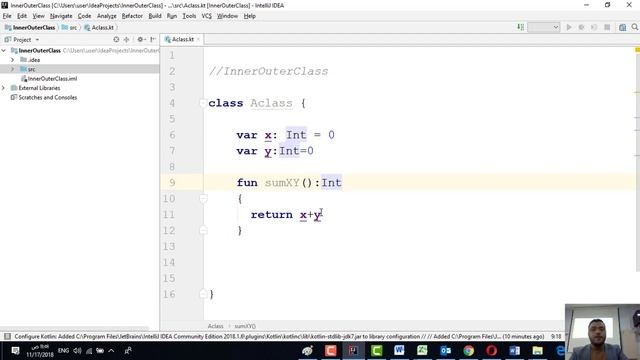Open IntelliJ IDEA taskbar icon
The image size is (640, 360).
click(x=353, y=351)
